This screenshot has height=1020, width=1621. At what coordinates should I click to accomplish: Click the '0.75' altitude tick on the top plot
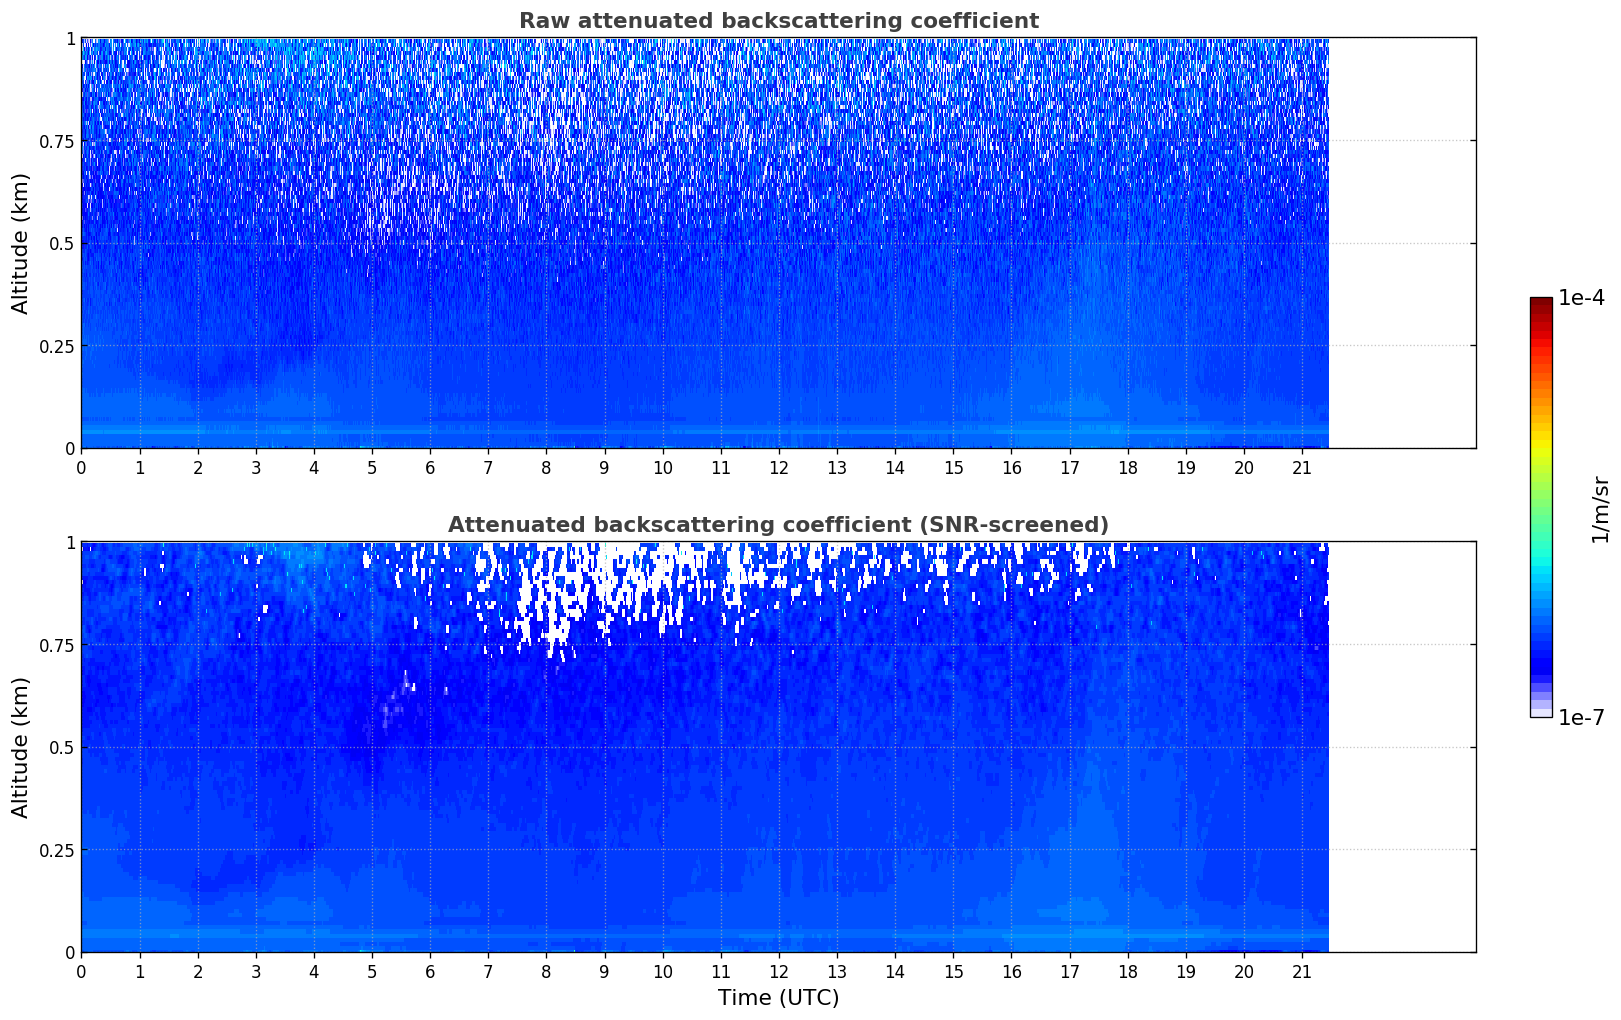(57, 142)
